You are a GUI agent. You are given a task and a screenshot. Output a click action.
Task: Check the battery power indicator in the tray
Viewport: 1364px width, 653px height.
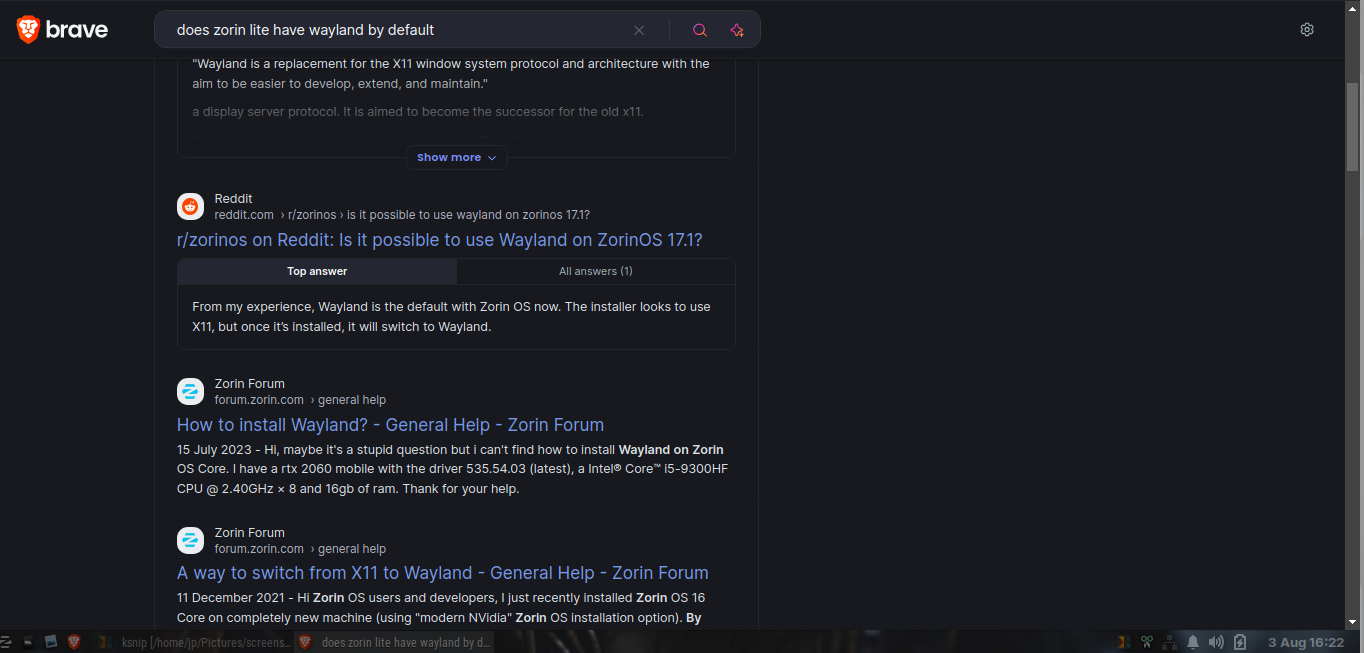pos(1240,642)
